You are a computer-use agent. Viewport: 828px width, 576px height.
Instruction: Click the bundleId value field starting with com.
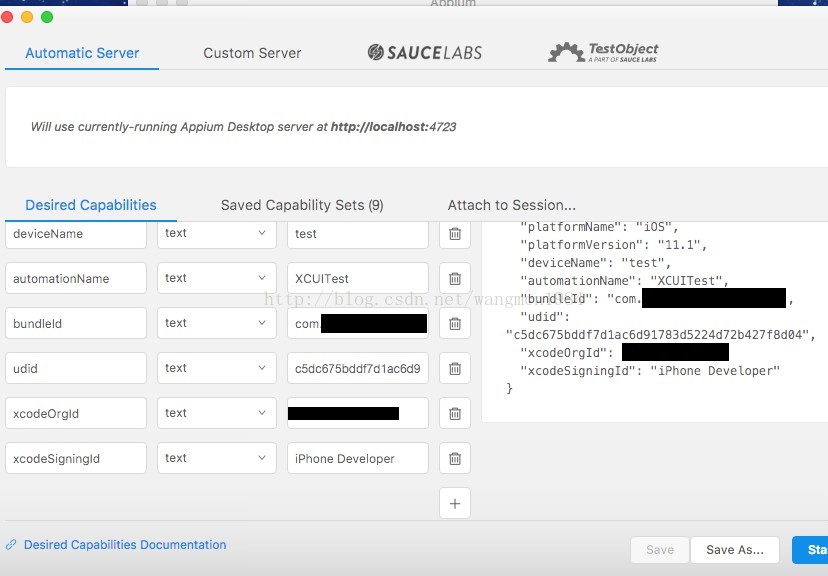click(x=357, y=323)
